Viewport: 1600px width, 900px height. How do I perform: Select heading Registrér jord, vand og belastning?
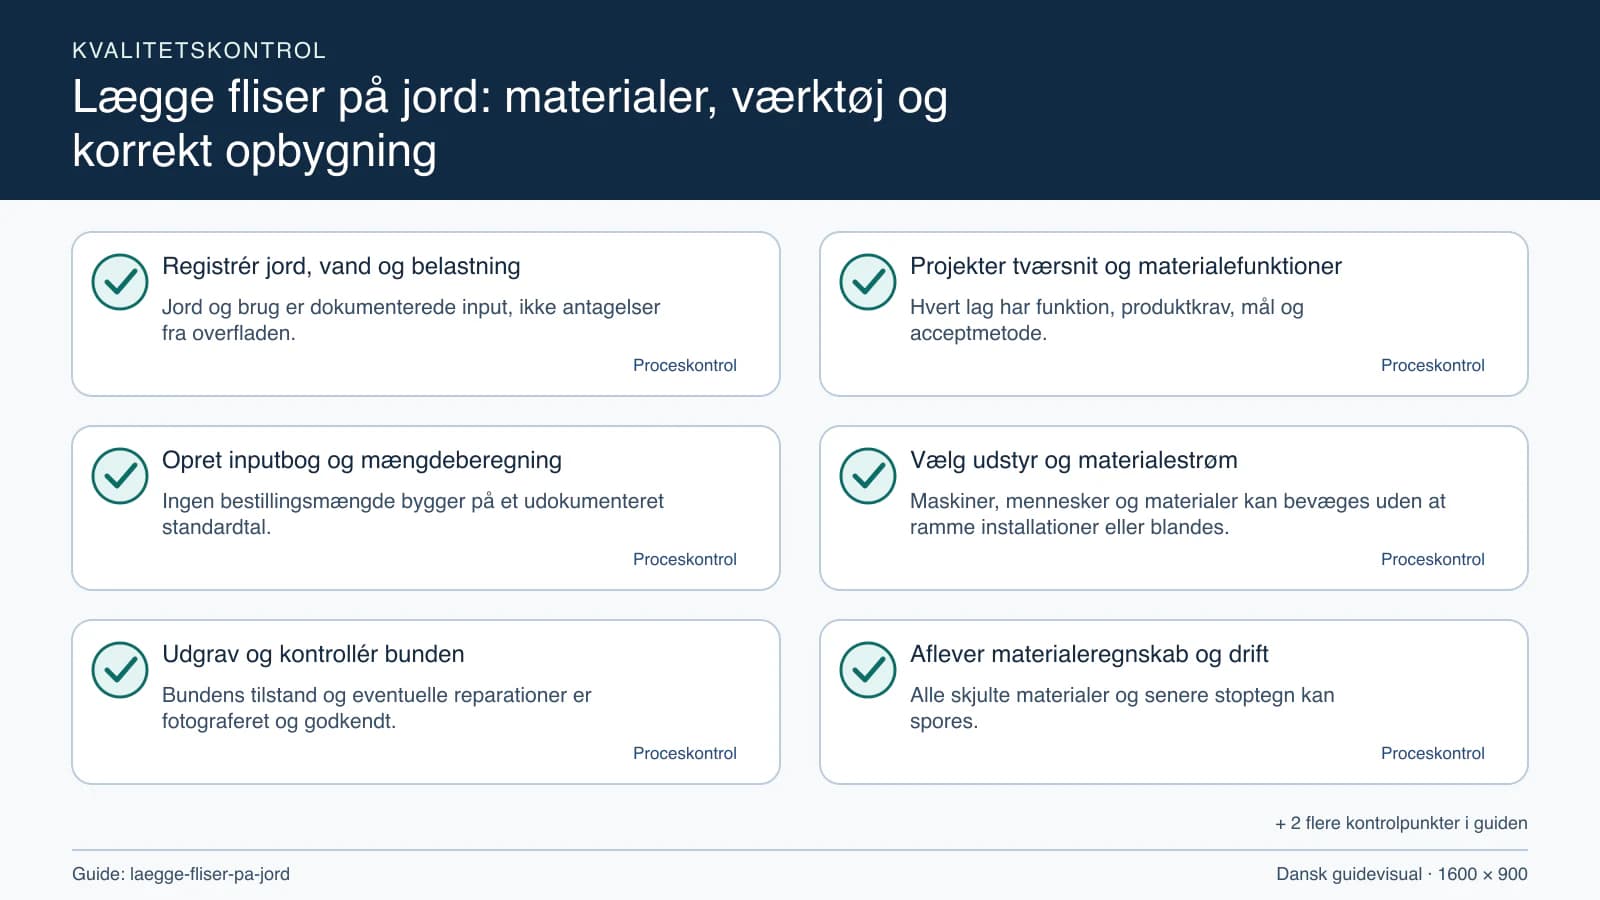pos(341,266)
